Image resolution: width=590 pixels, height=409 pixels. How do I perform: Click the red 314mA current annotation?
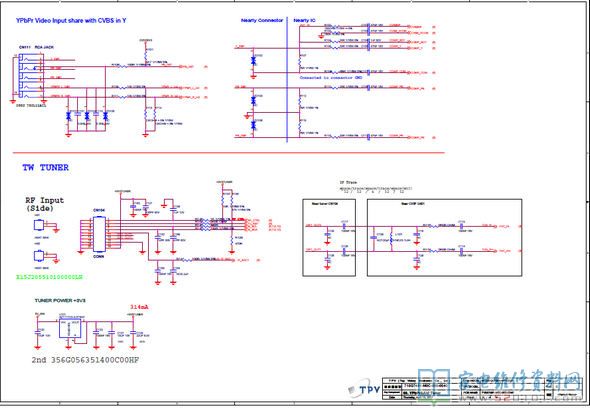click(x=139, y=307)
